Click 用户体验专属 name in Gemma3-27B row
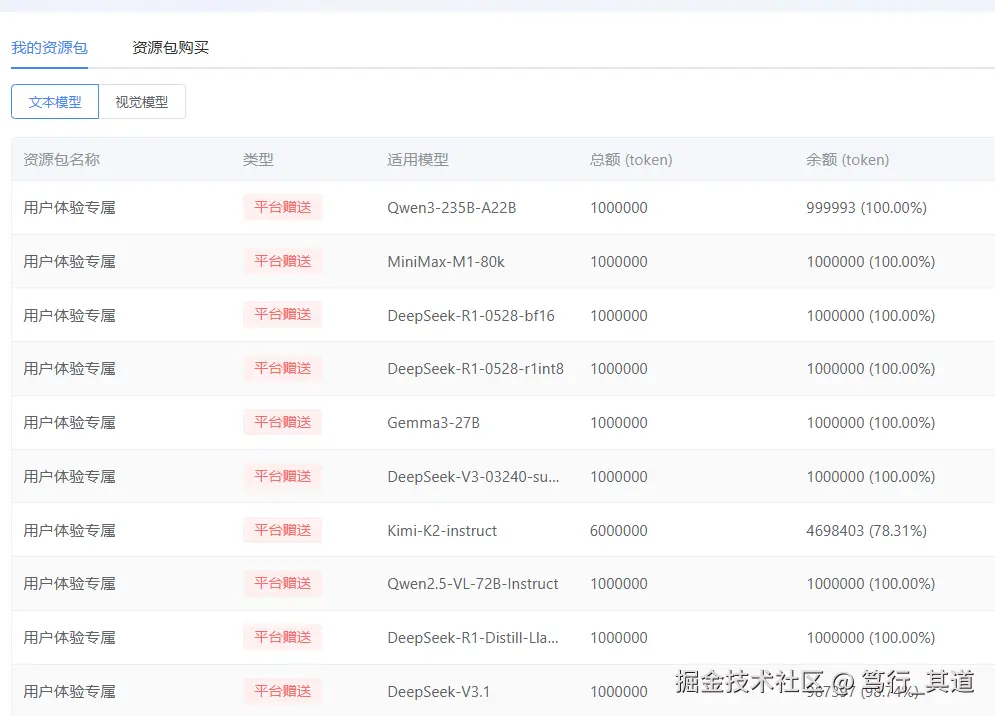Viewport: 995px width, 716px height. pyautogui.click(x=69, y=423)
